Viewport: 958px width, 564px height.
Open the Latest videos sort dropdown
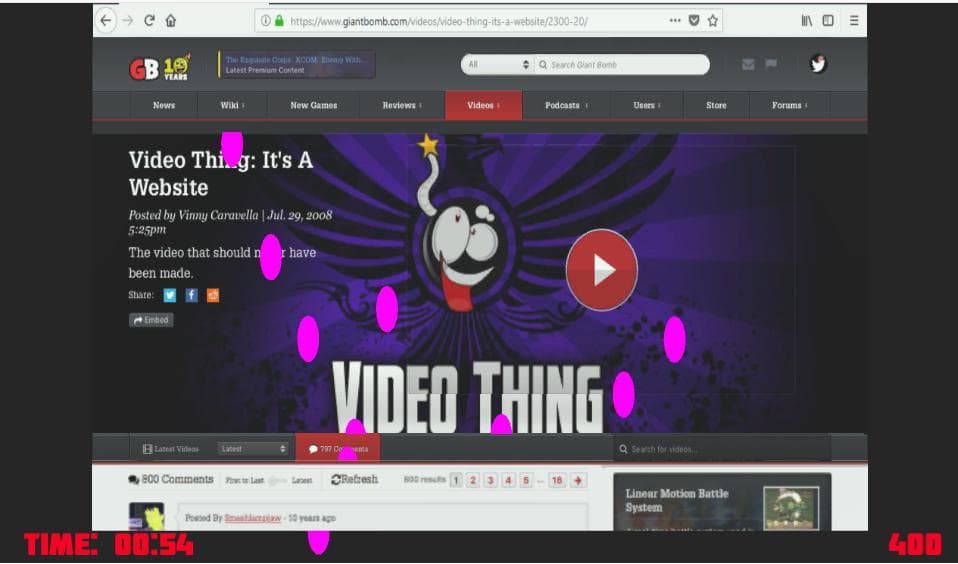click(x=252, y=449)
